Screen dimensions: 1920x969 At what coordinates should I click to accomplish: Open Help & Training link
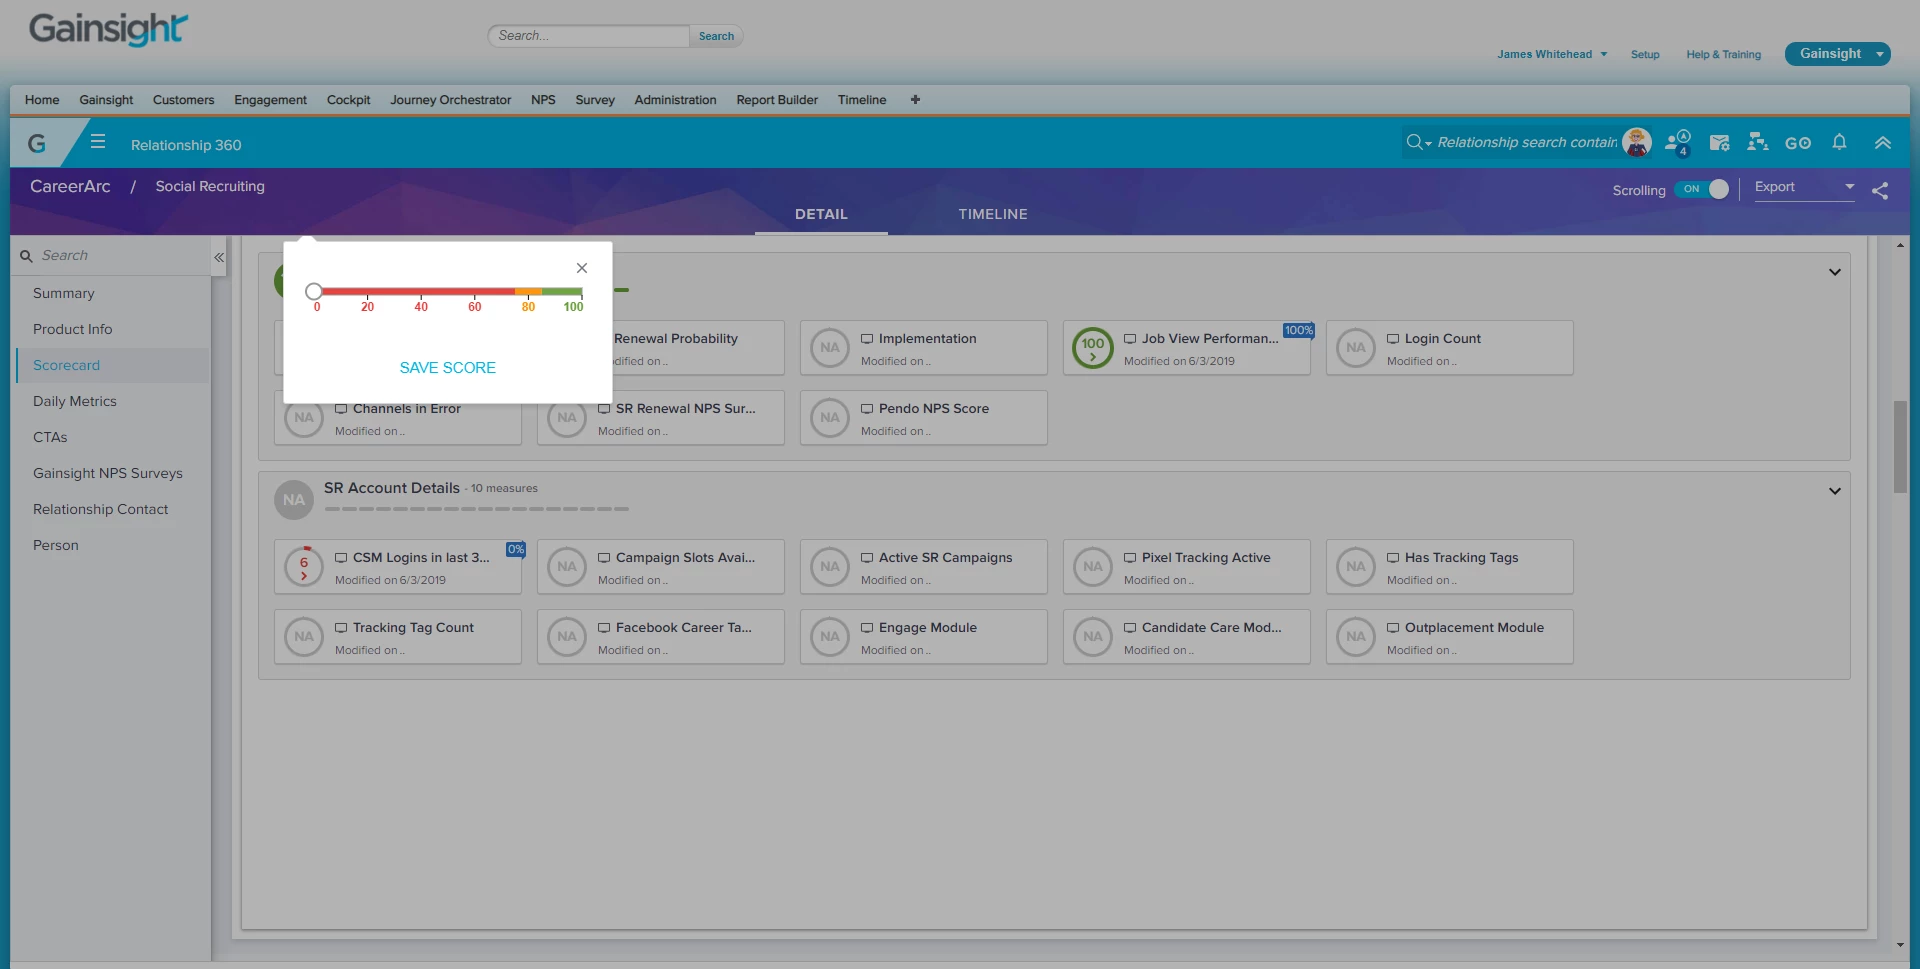[1723, 54]
